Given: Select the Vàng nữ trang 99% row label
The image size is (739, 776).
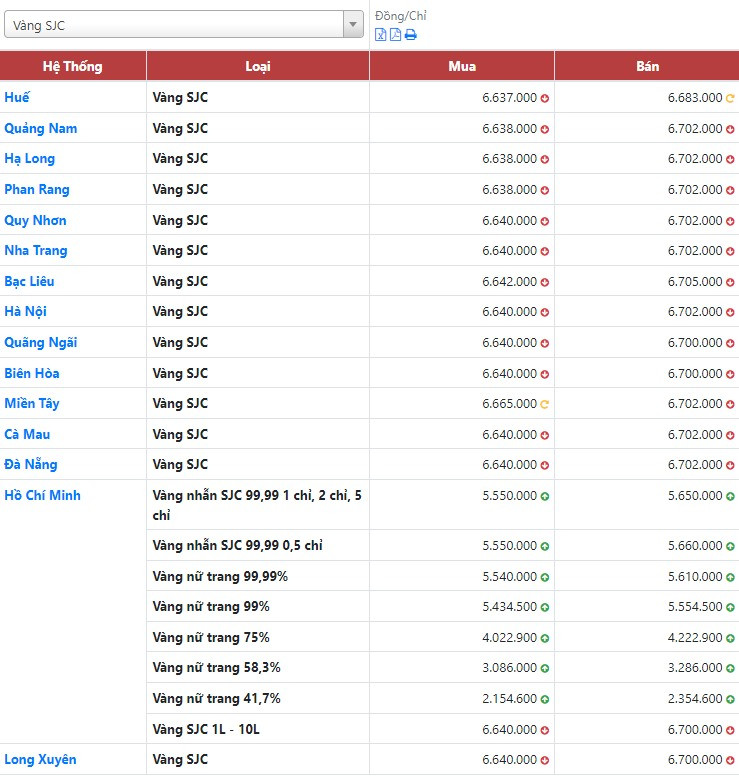Looking at the screenshot, I should (x=211, y=606).
